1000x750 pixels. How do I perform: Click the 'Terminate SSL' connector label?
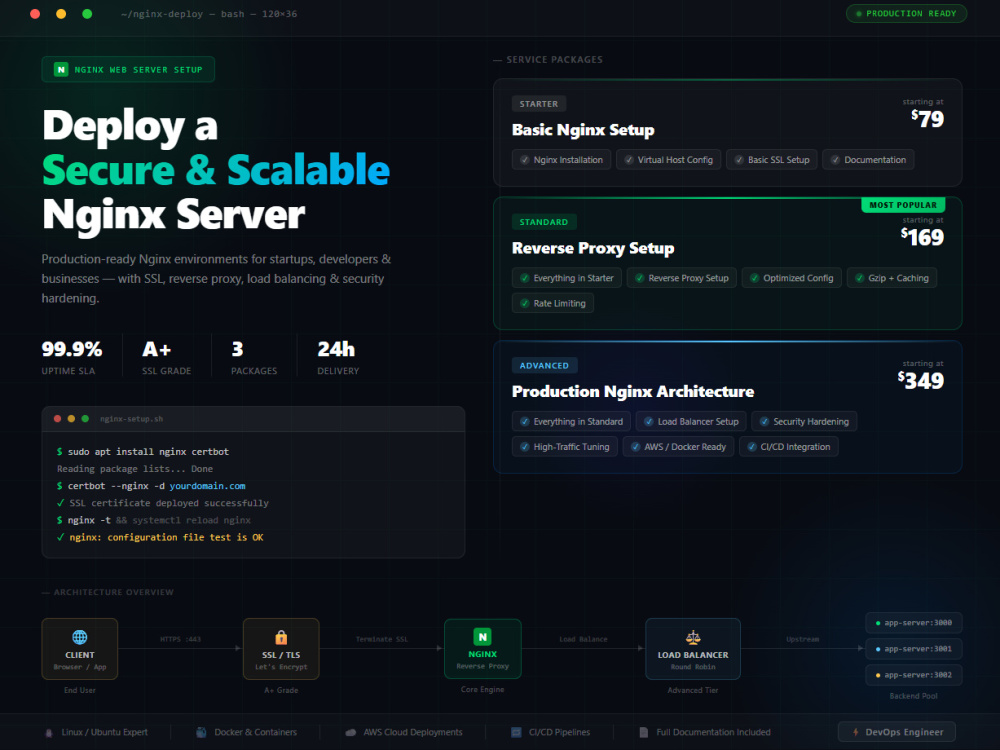(x=382, y=639)
